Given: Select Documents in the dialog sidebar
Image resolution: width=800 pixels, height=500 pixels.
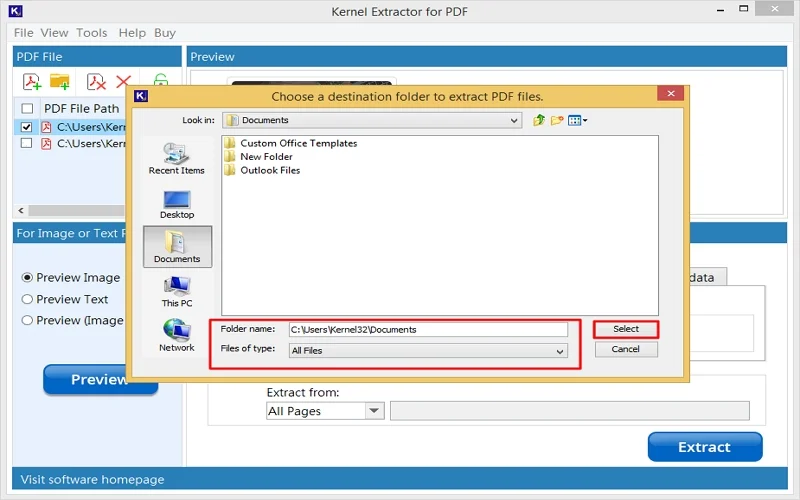Looking at the screenshot, I should click(177, 246).
